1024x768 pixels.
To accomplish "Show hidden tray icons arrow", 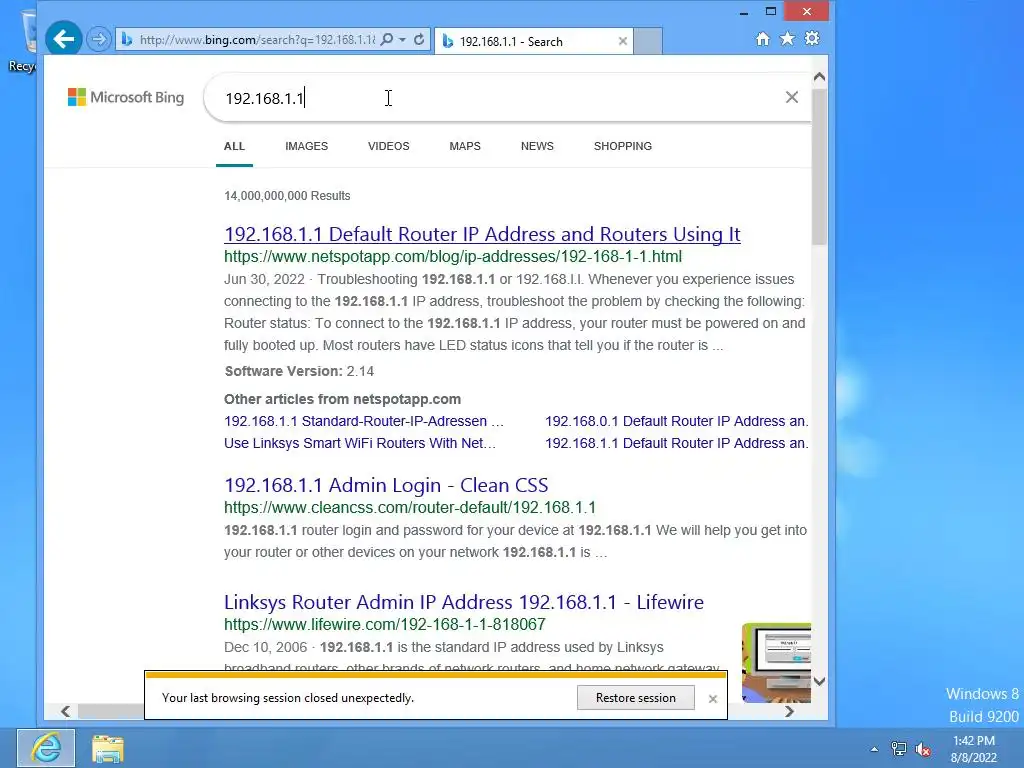I will (874, 749).
